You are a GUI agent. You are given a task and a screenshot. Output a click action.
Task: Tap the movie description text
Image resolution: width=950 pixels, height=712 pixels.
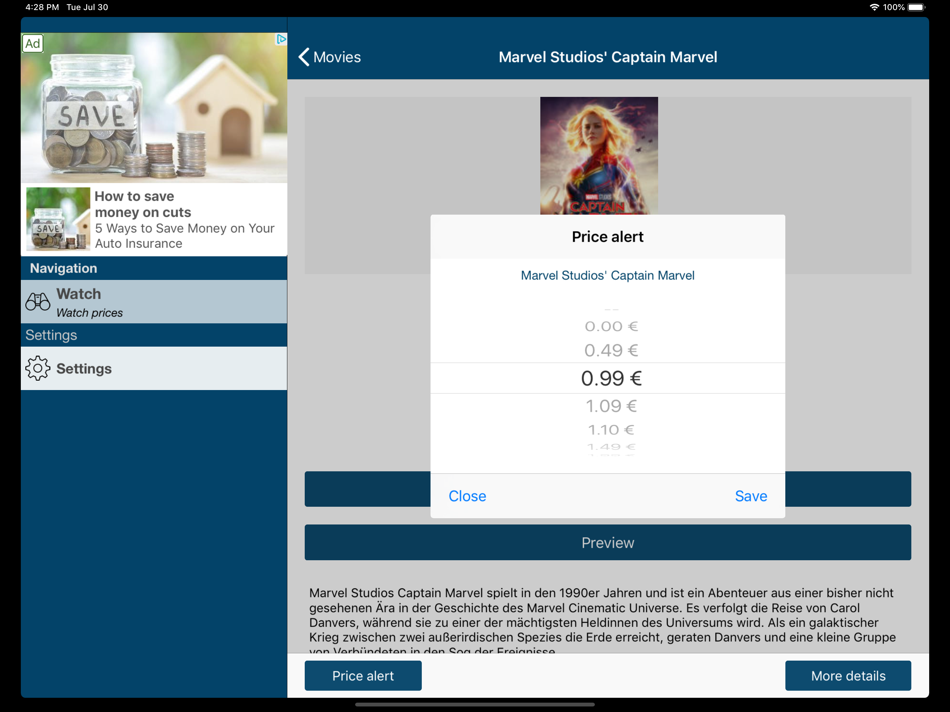602,619
